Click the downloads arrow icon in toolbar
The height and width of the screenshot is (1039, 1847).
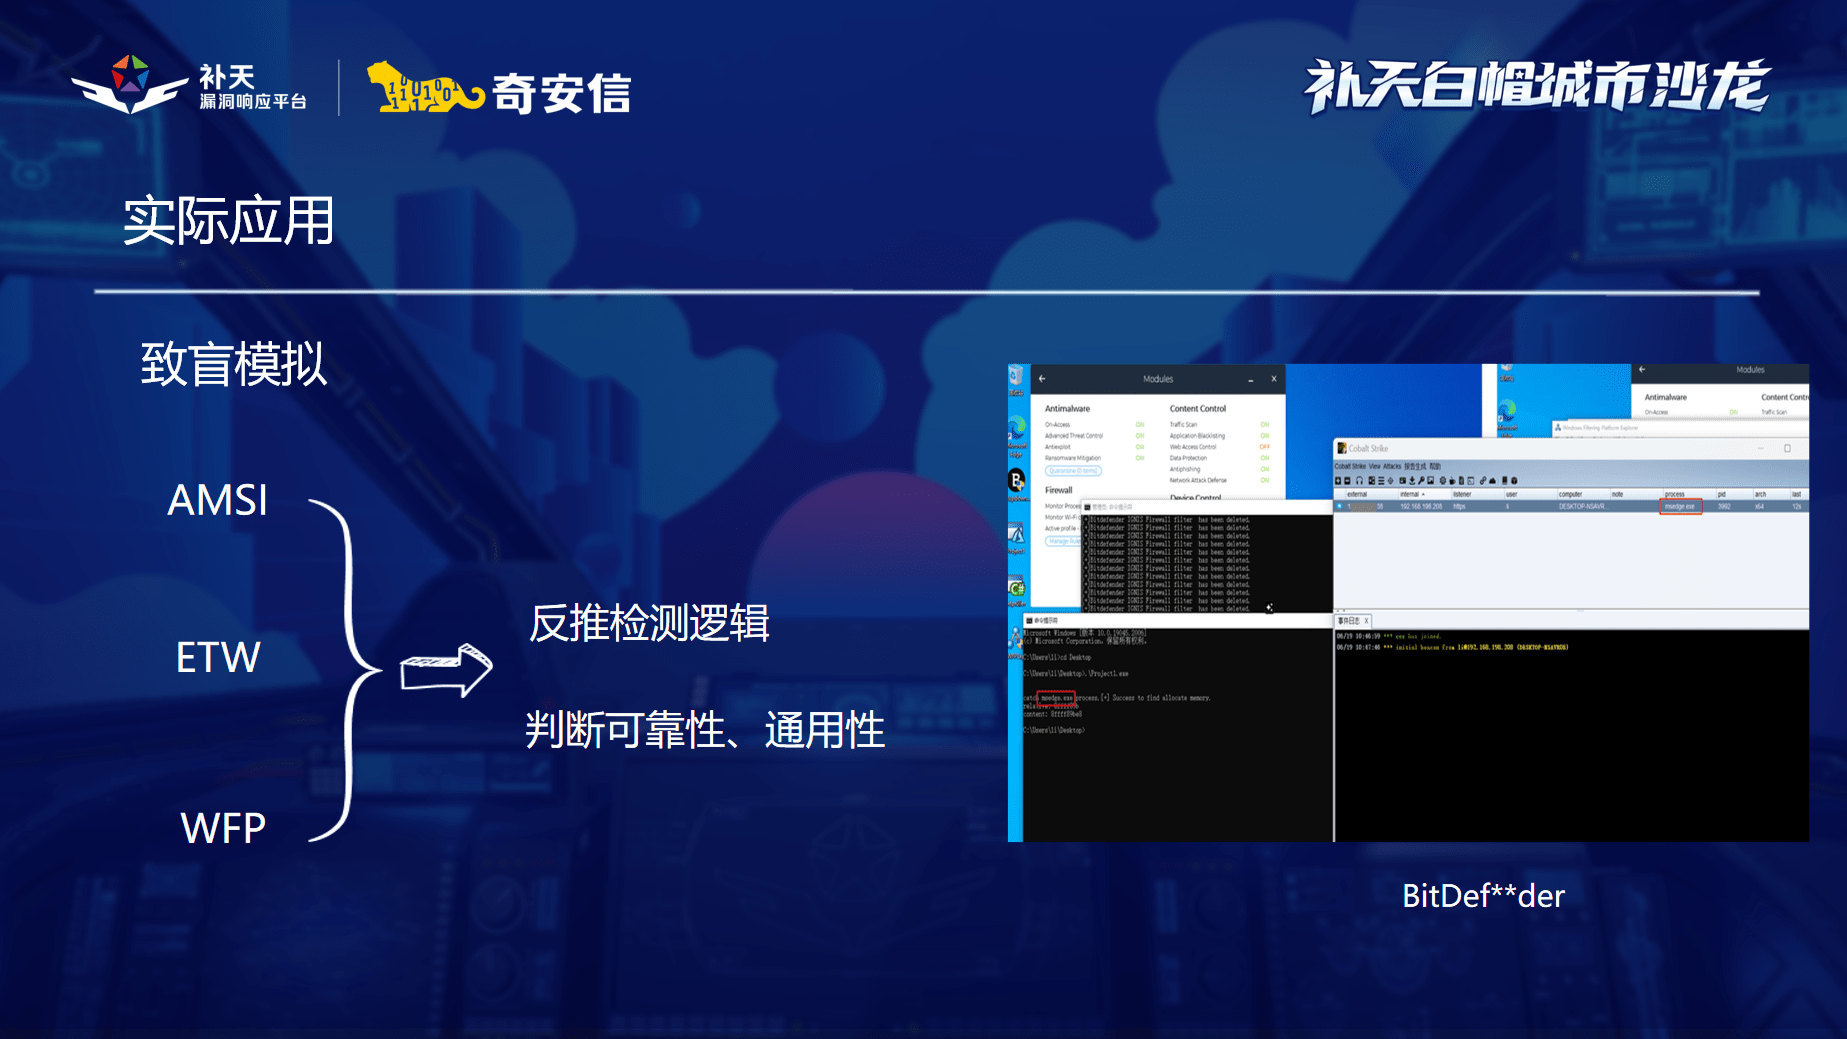pyautogui.click(x=1412, y=481)
